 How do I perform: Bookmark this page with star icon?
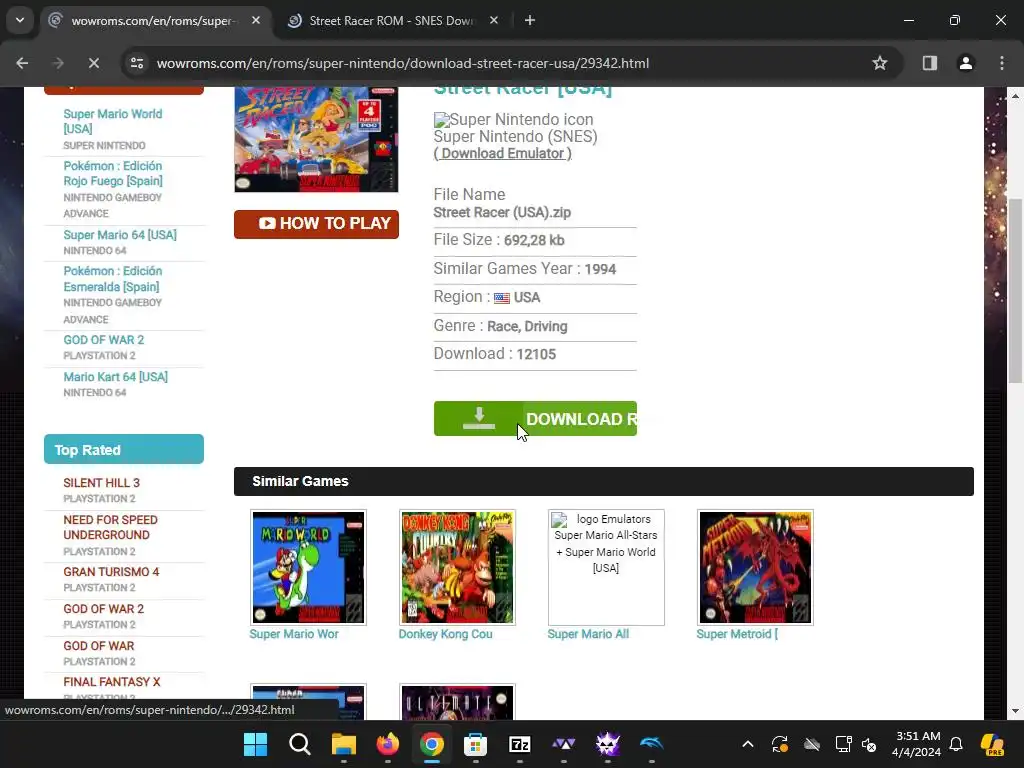click(880, 63)
